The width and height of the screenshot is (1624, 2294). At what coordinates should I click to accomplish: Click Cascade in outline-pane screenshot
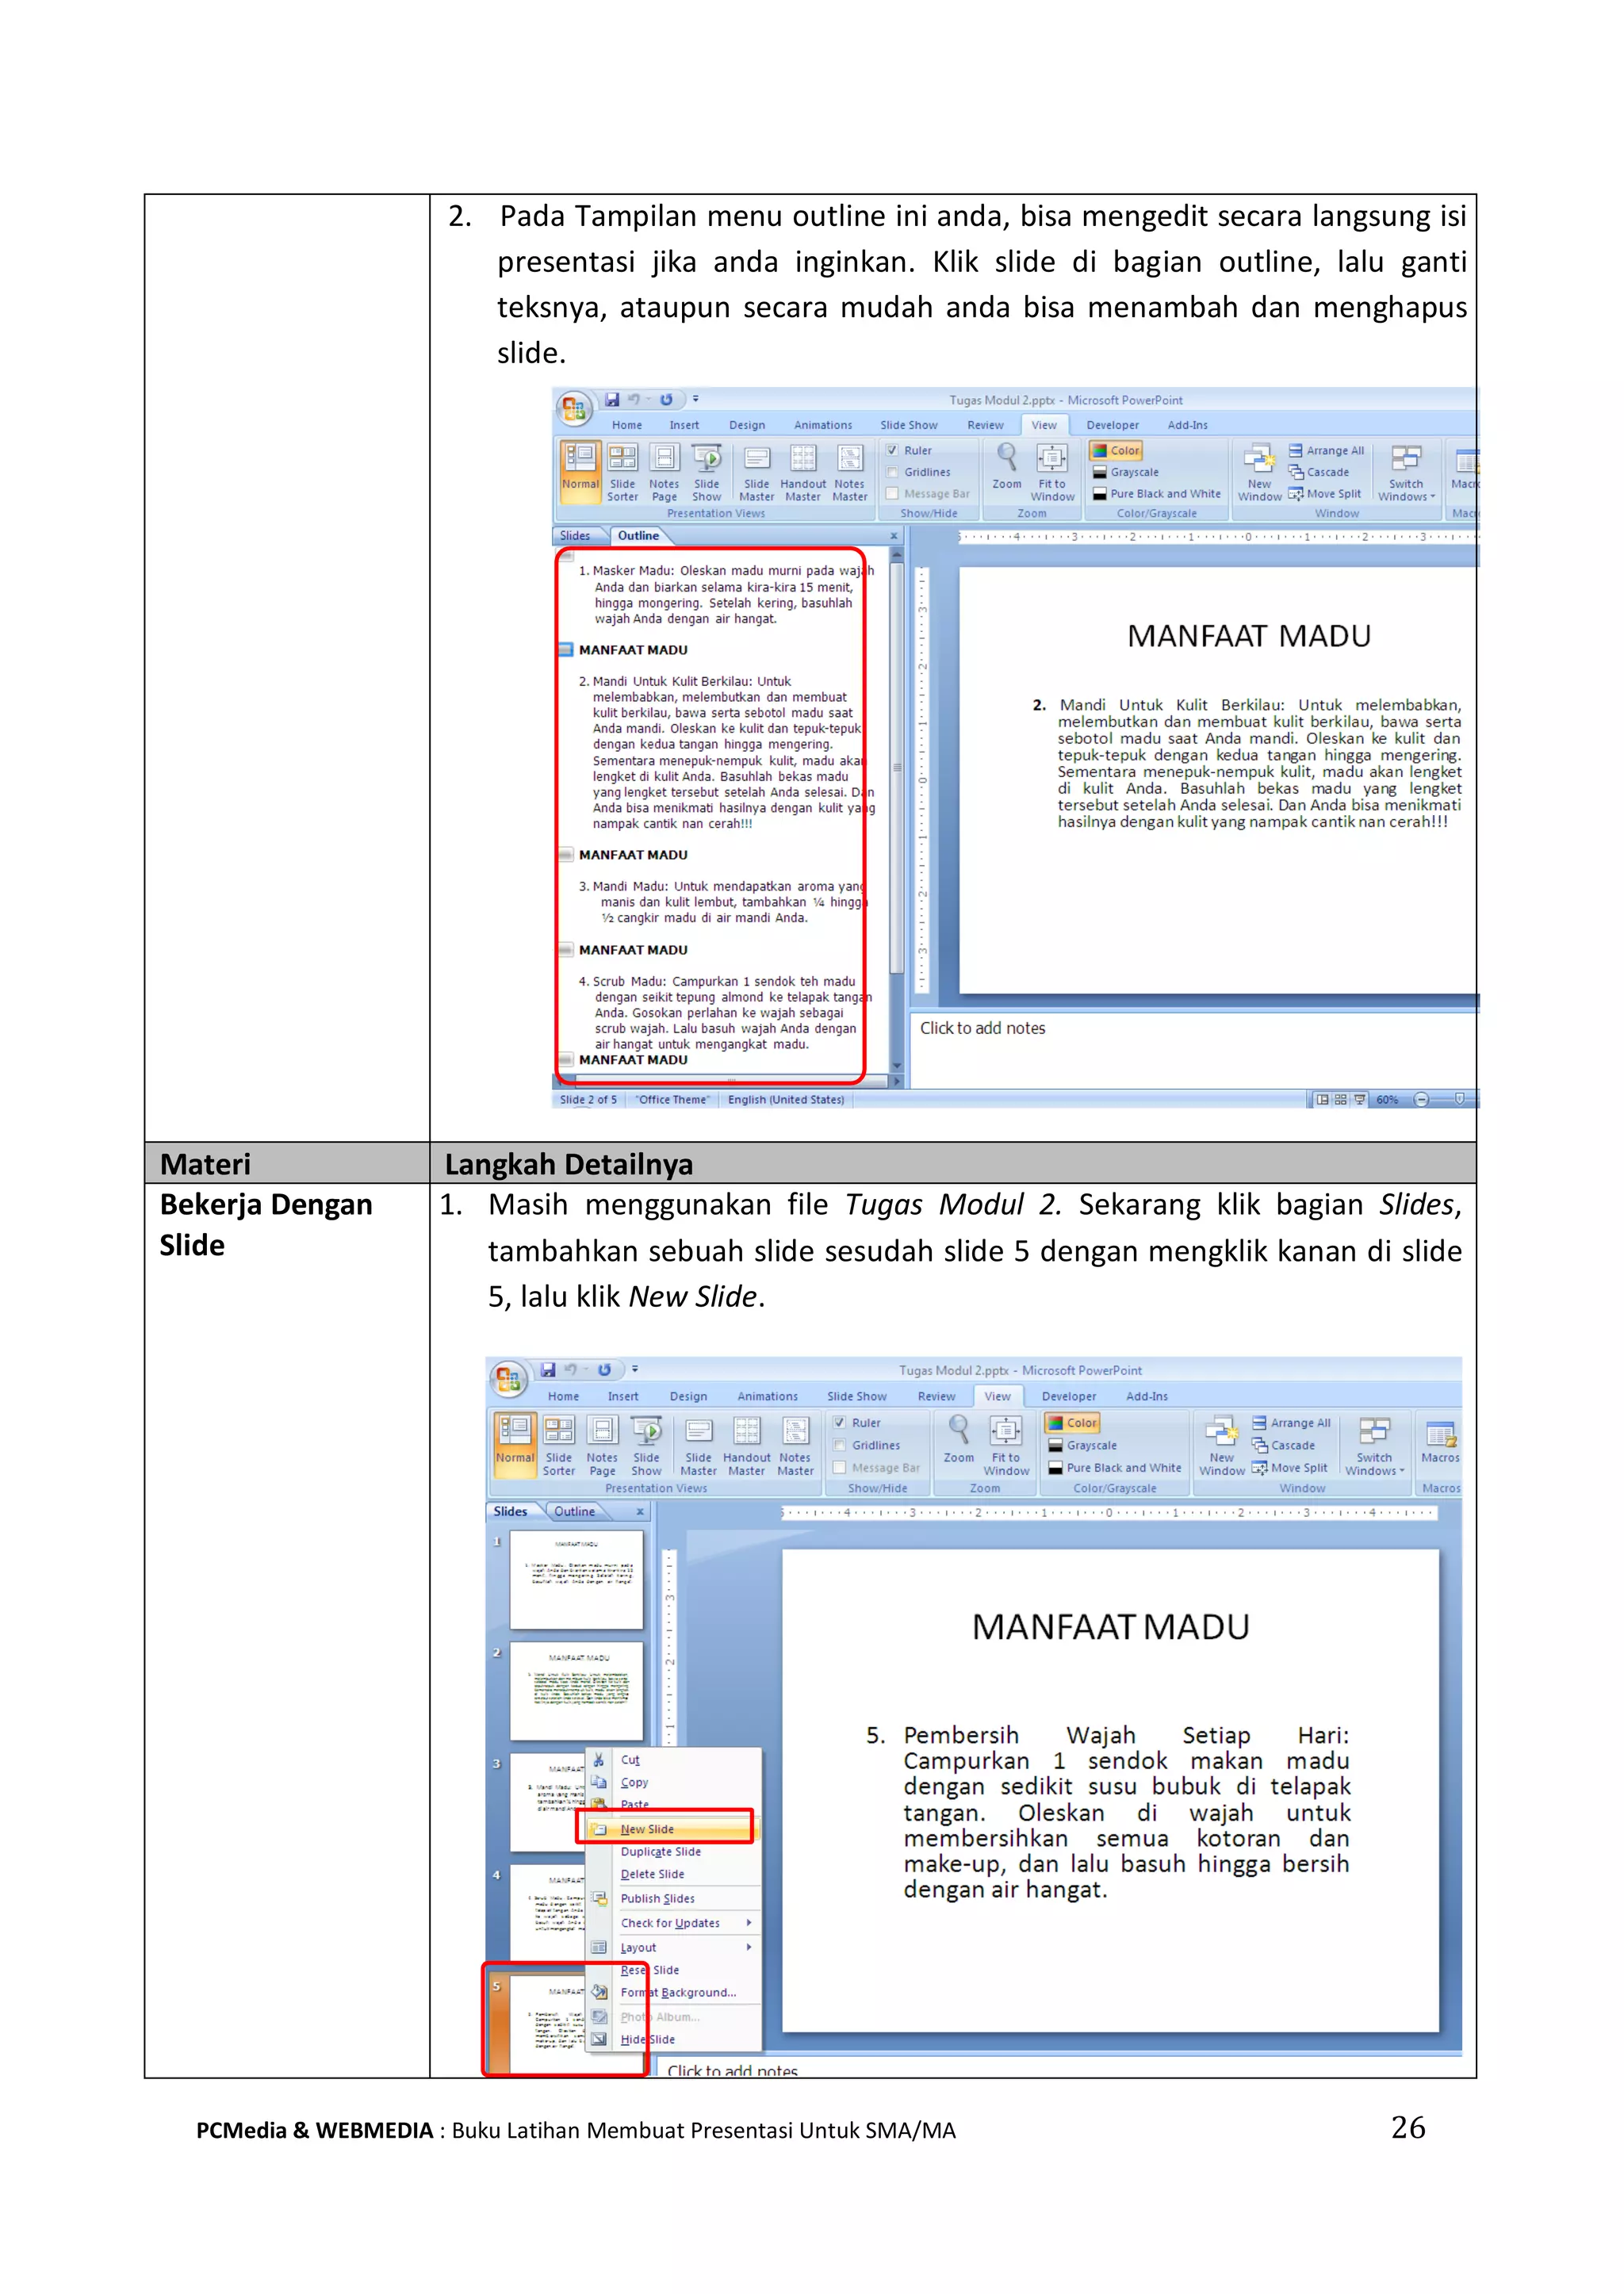1319,472
